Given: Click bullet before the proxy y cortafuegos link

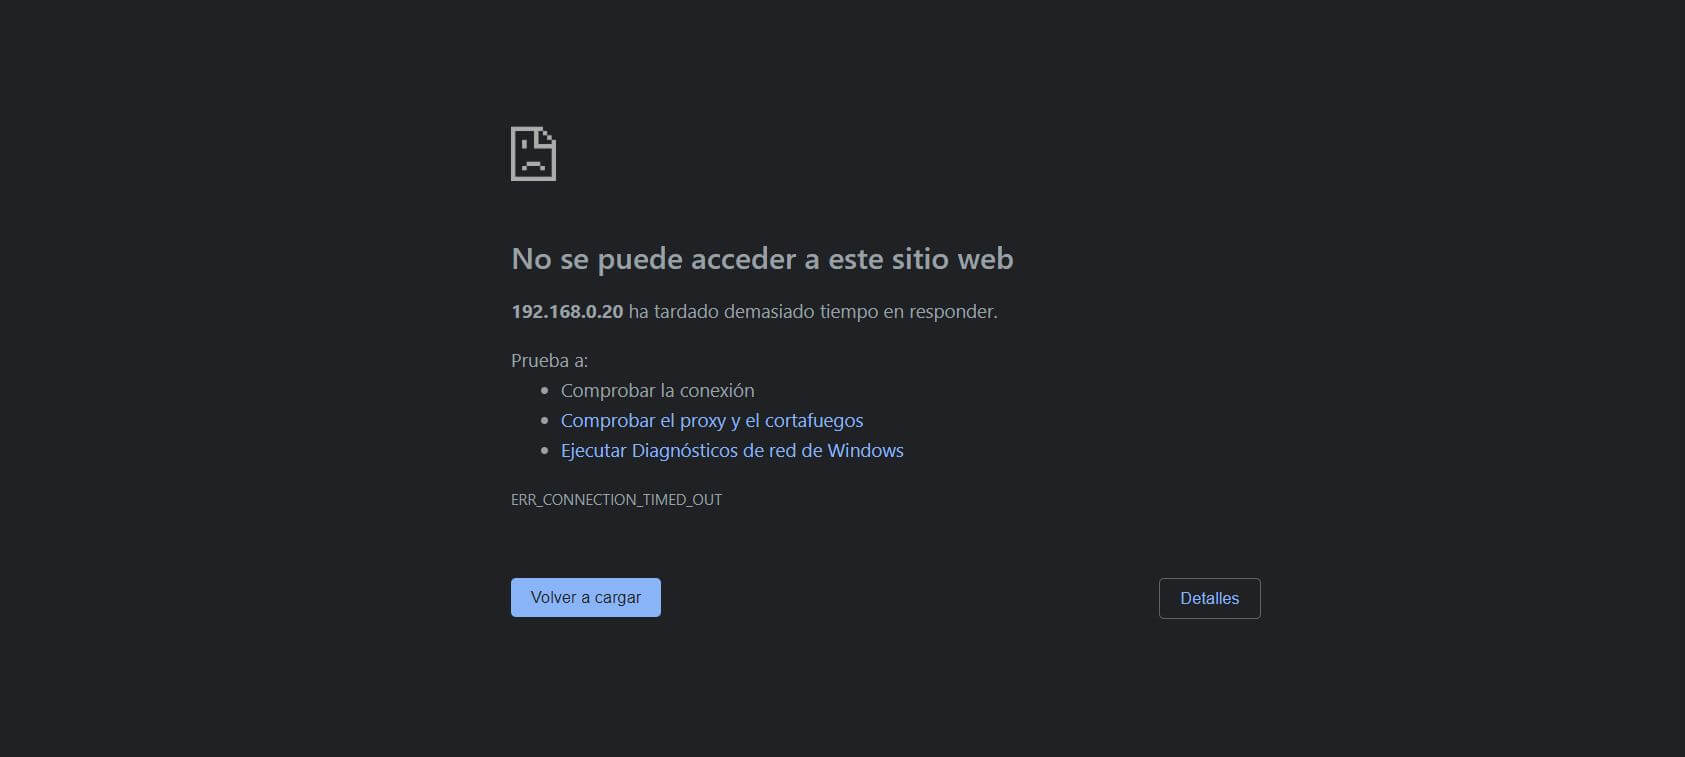Looking at the screenshot, I should click(x=545, y=421).
